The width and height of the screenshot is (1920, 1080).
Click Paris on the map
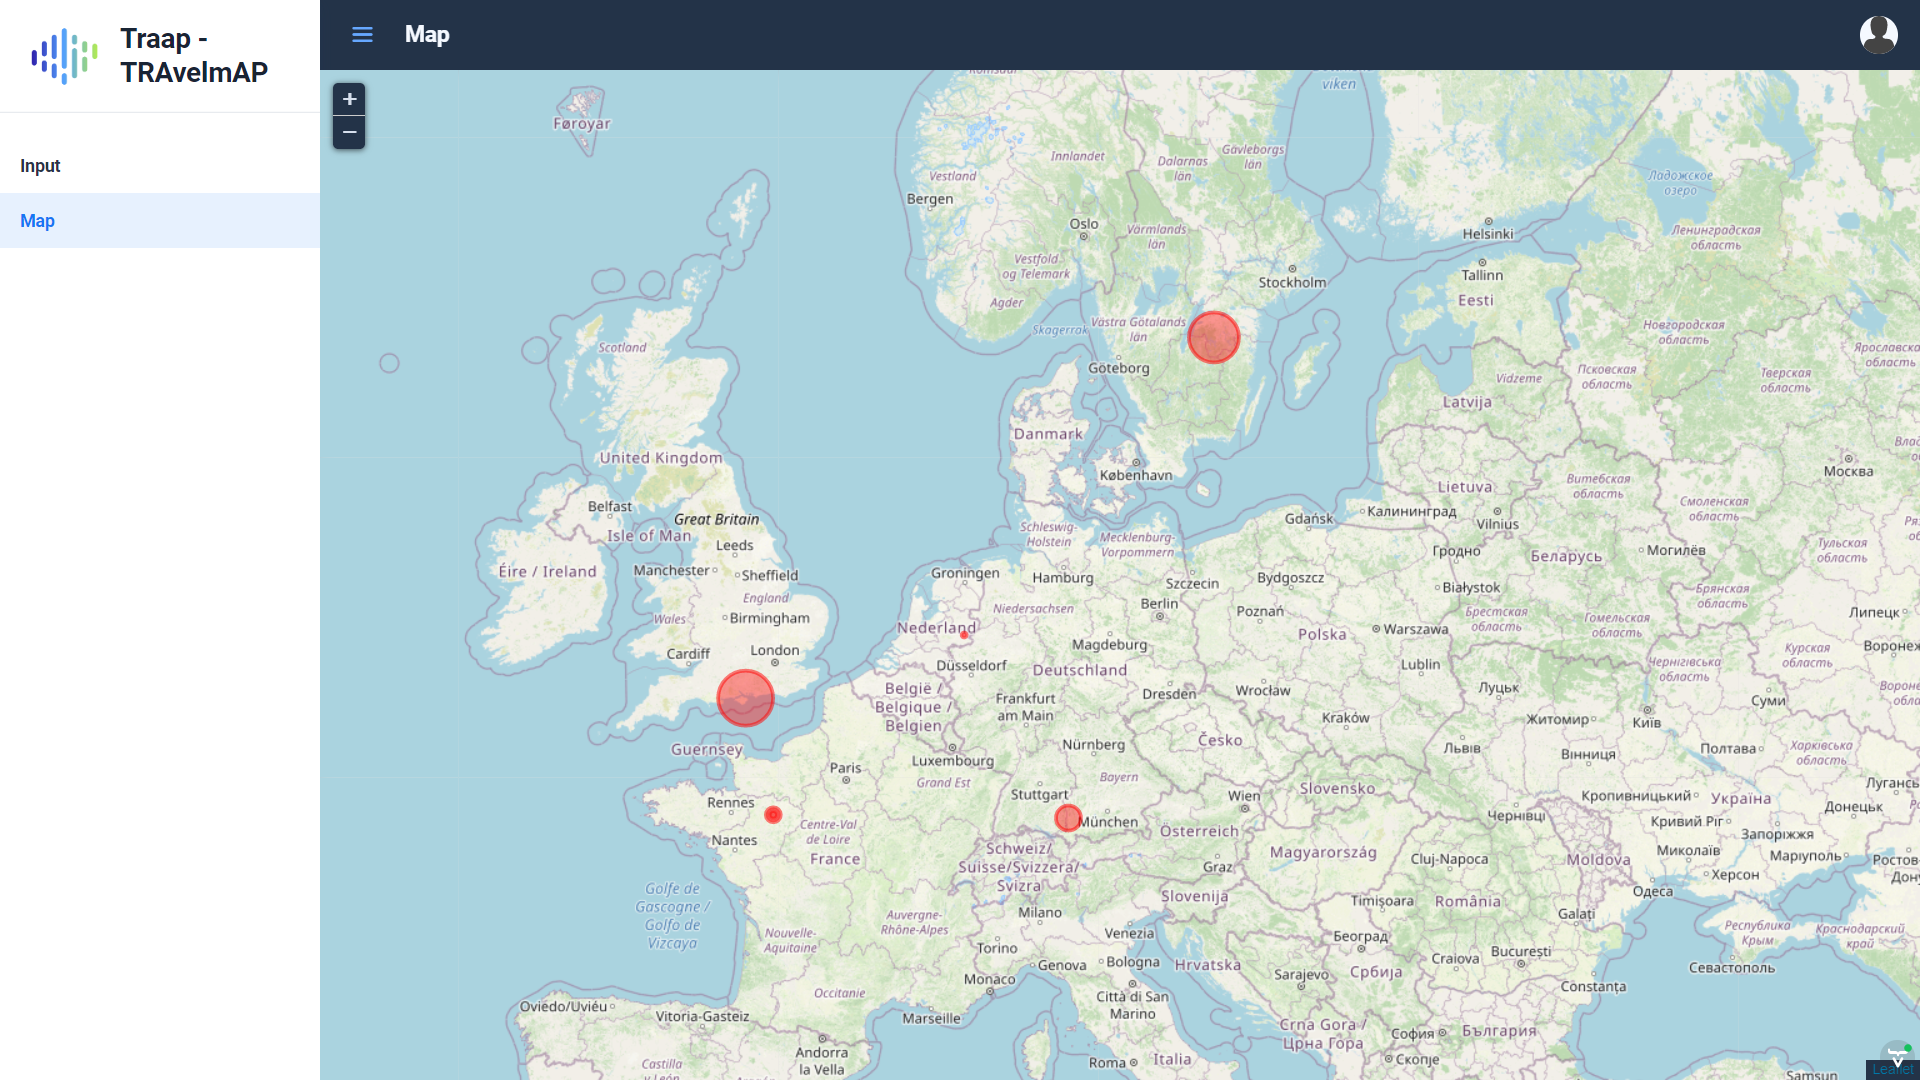845,769
